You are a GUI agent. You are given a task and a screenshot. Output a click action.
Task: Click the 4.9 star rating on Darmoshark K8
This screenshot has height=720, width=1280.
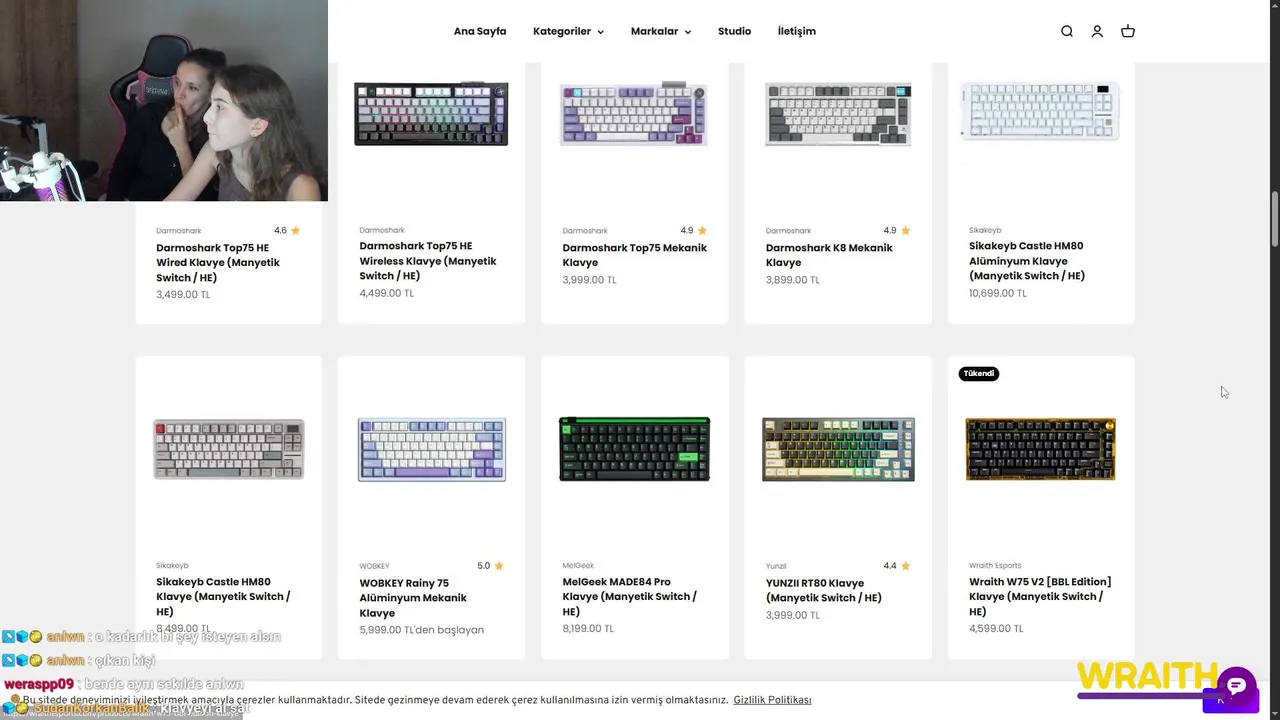897,230
